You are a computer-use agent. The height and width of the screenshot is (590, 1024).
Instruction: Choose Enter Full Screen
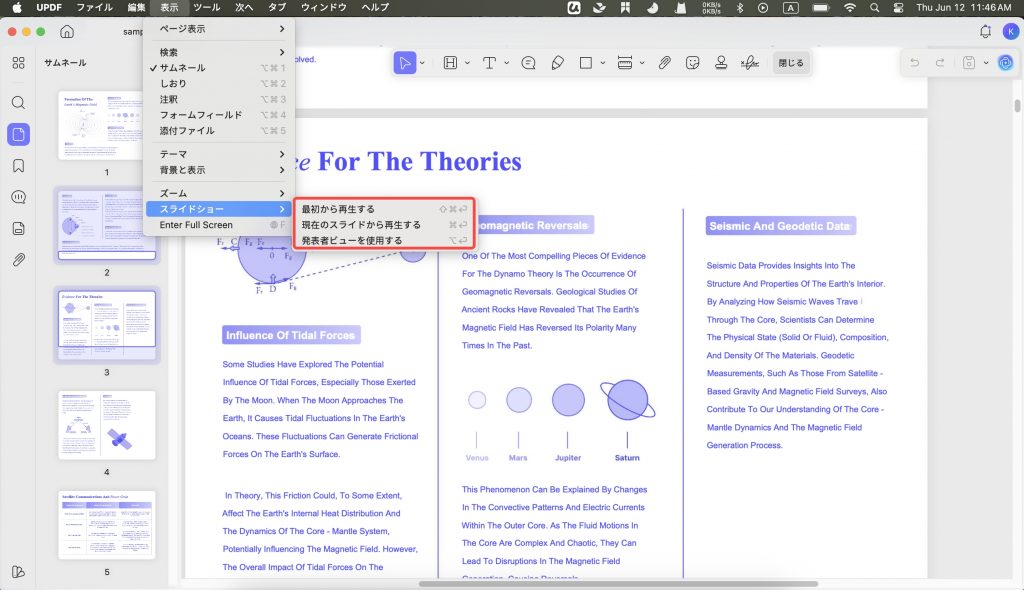click(219, 225)
